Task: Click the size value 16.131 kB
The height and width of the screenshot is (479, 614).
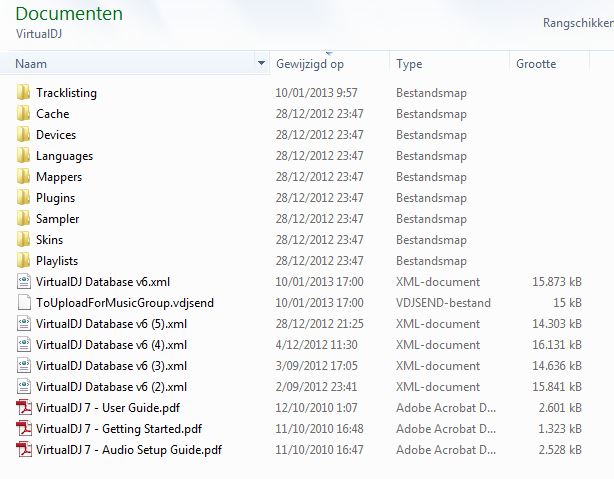Action: click(557, 345)
